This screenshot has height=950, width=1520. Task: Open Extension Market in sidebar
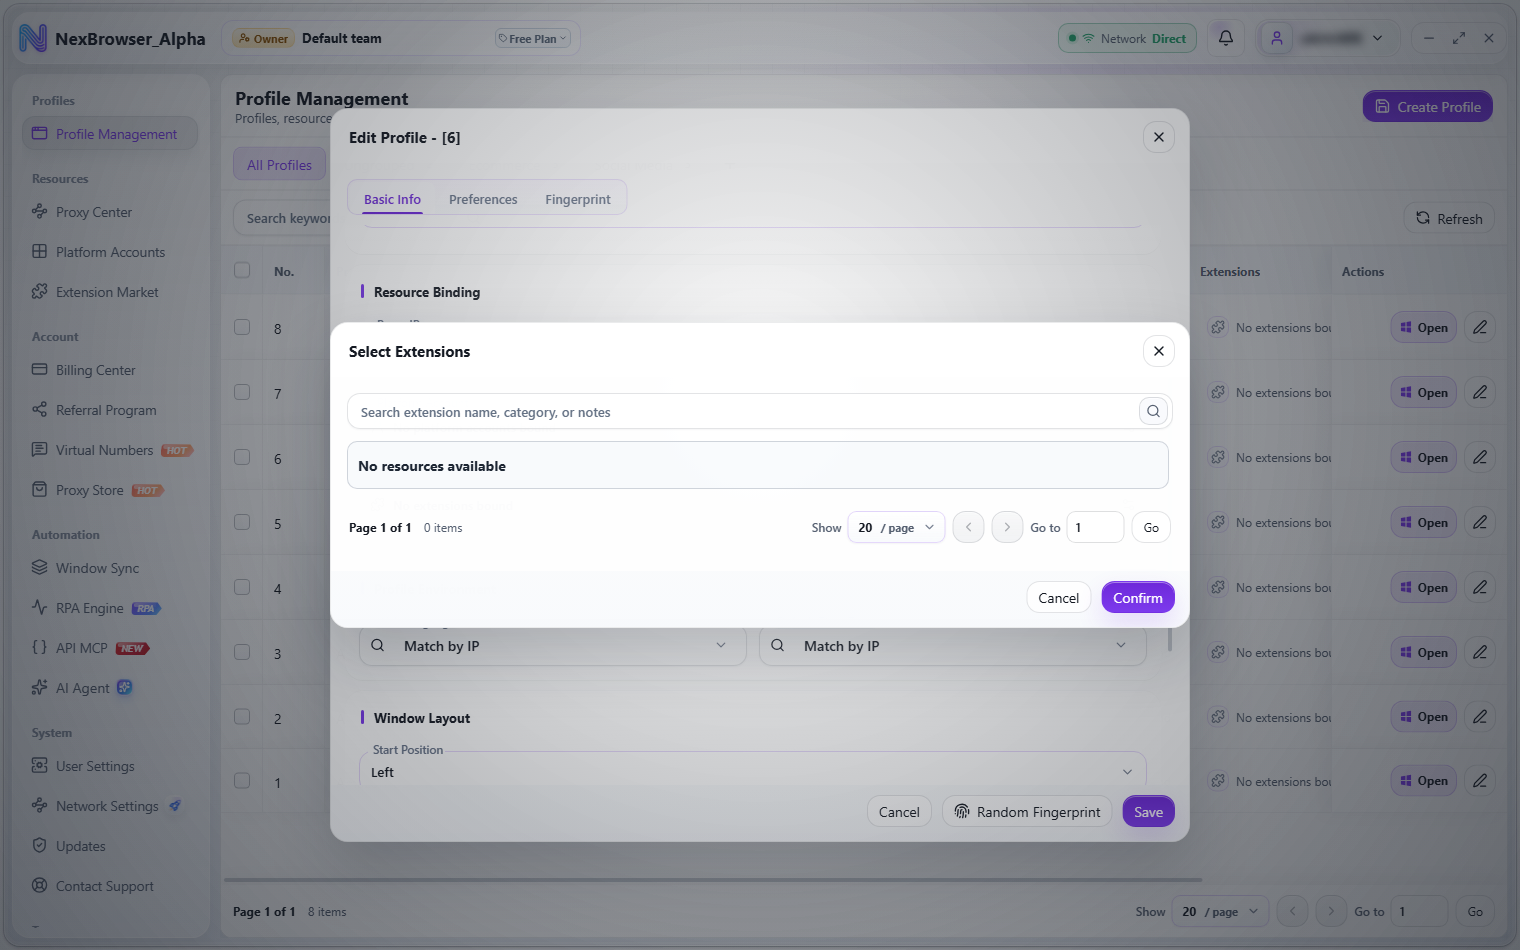coord(107,292)
